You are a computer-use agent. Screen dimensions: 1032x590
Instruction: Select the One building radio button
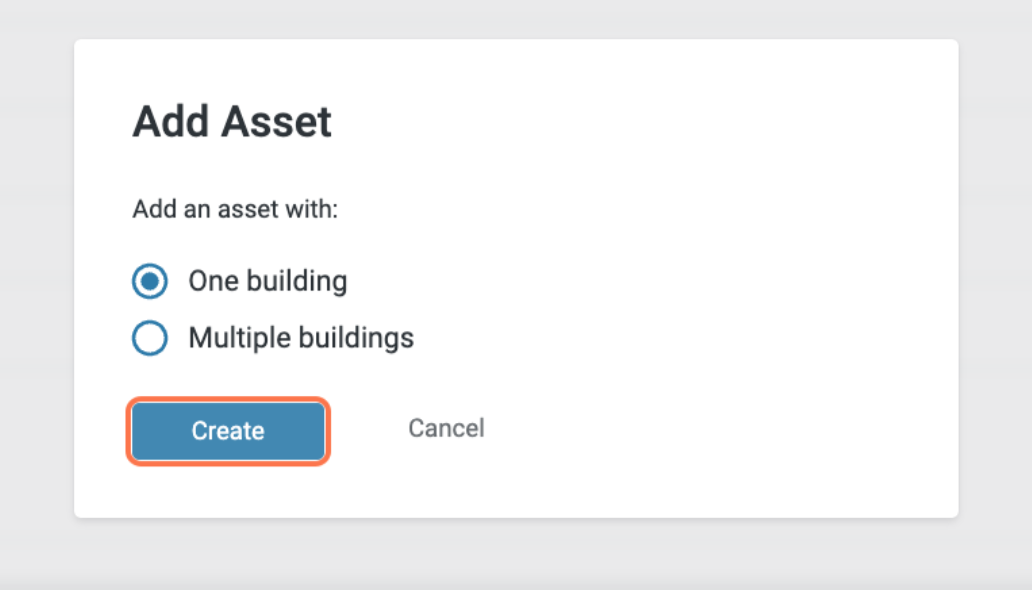click(150, 282)
